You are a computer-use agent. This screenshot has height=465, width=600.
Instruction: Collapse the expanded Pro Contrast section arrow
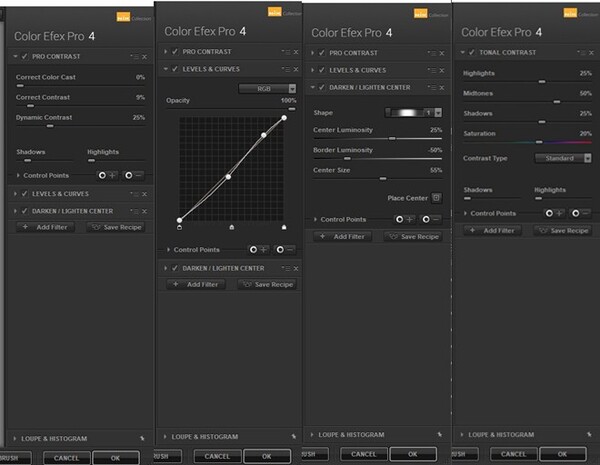[15, 56]
